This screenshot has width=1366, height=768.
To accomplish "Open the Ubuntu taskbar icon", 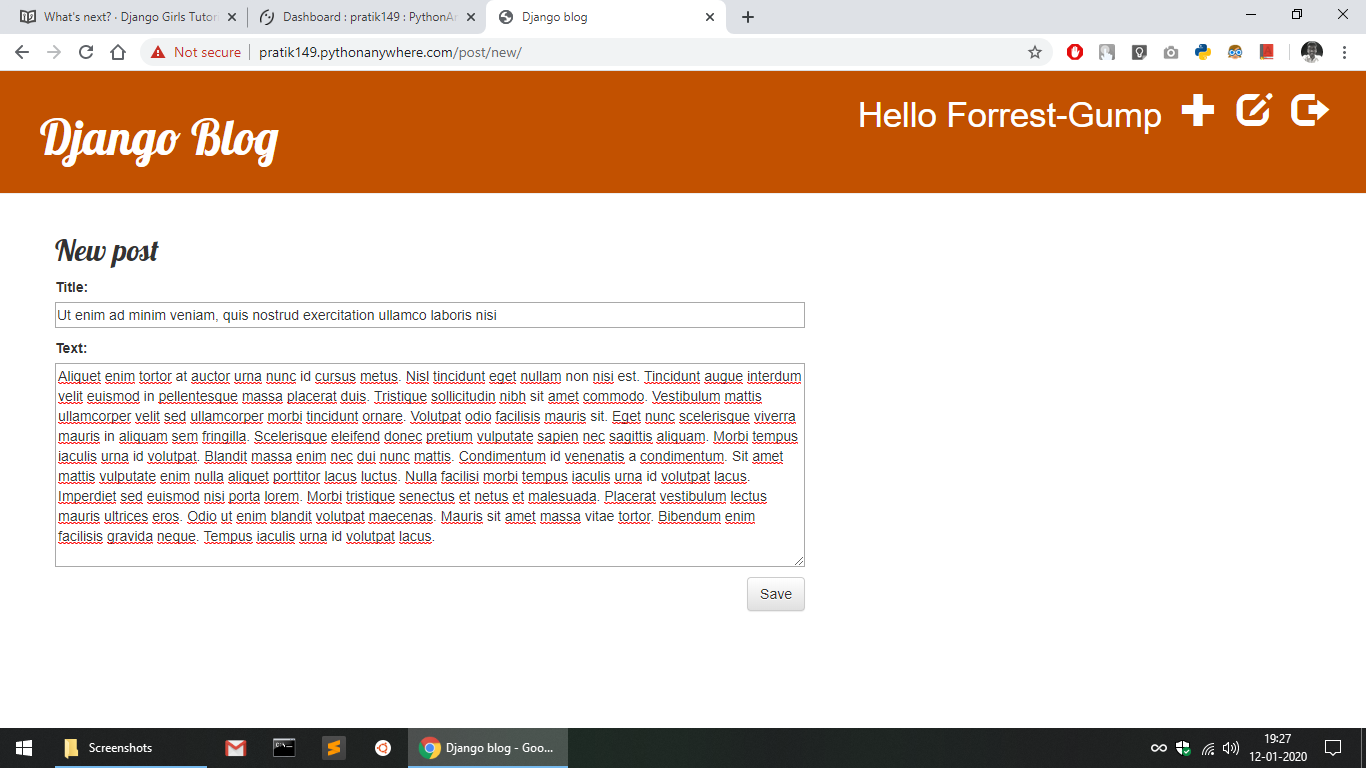I will coord(382,748).
